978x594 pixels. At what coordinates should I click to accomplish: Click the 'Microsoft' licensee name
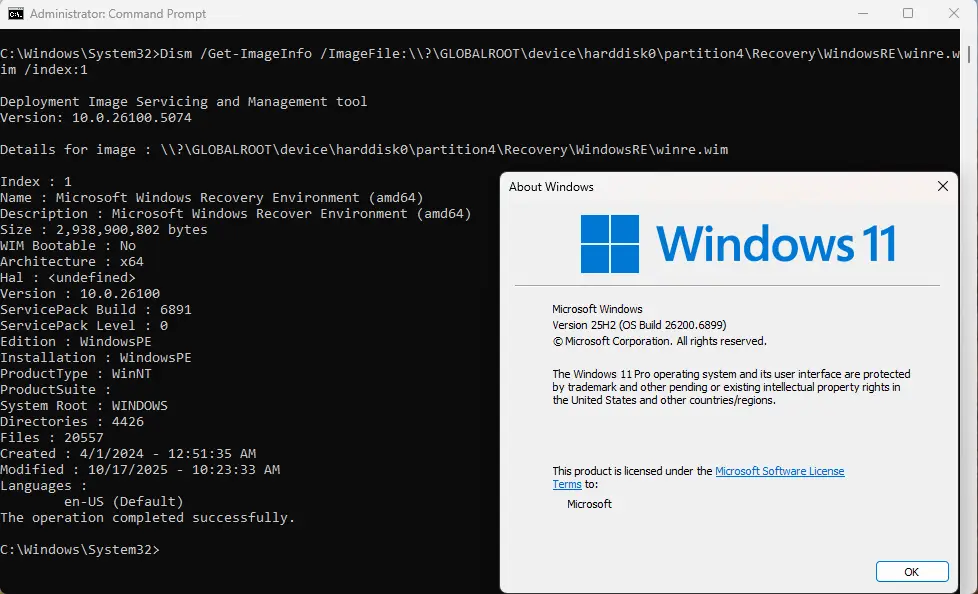pyautogui.click(x=589, y=504)
